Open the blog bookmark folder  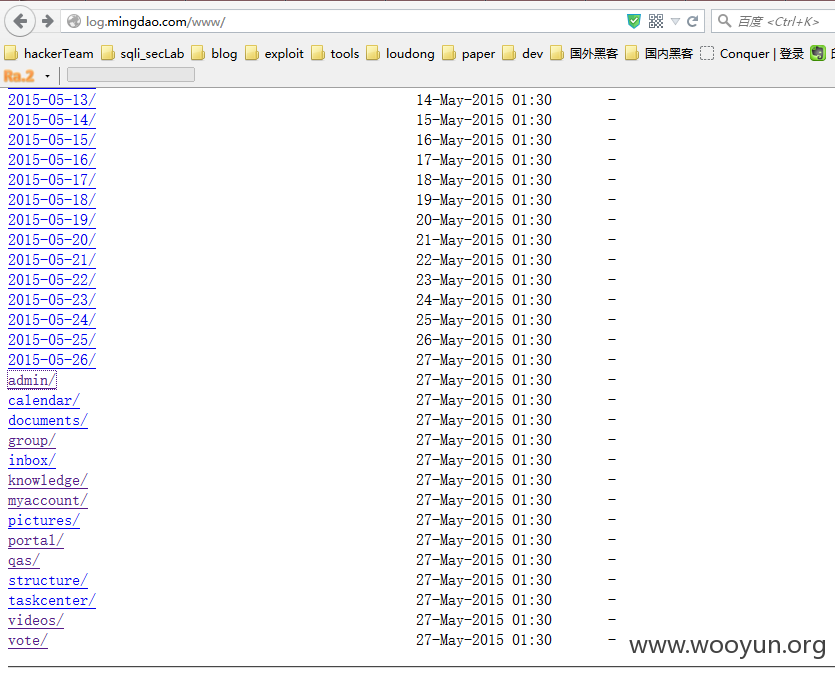coord(214,53)
